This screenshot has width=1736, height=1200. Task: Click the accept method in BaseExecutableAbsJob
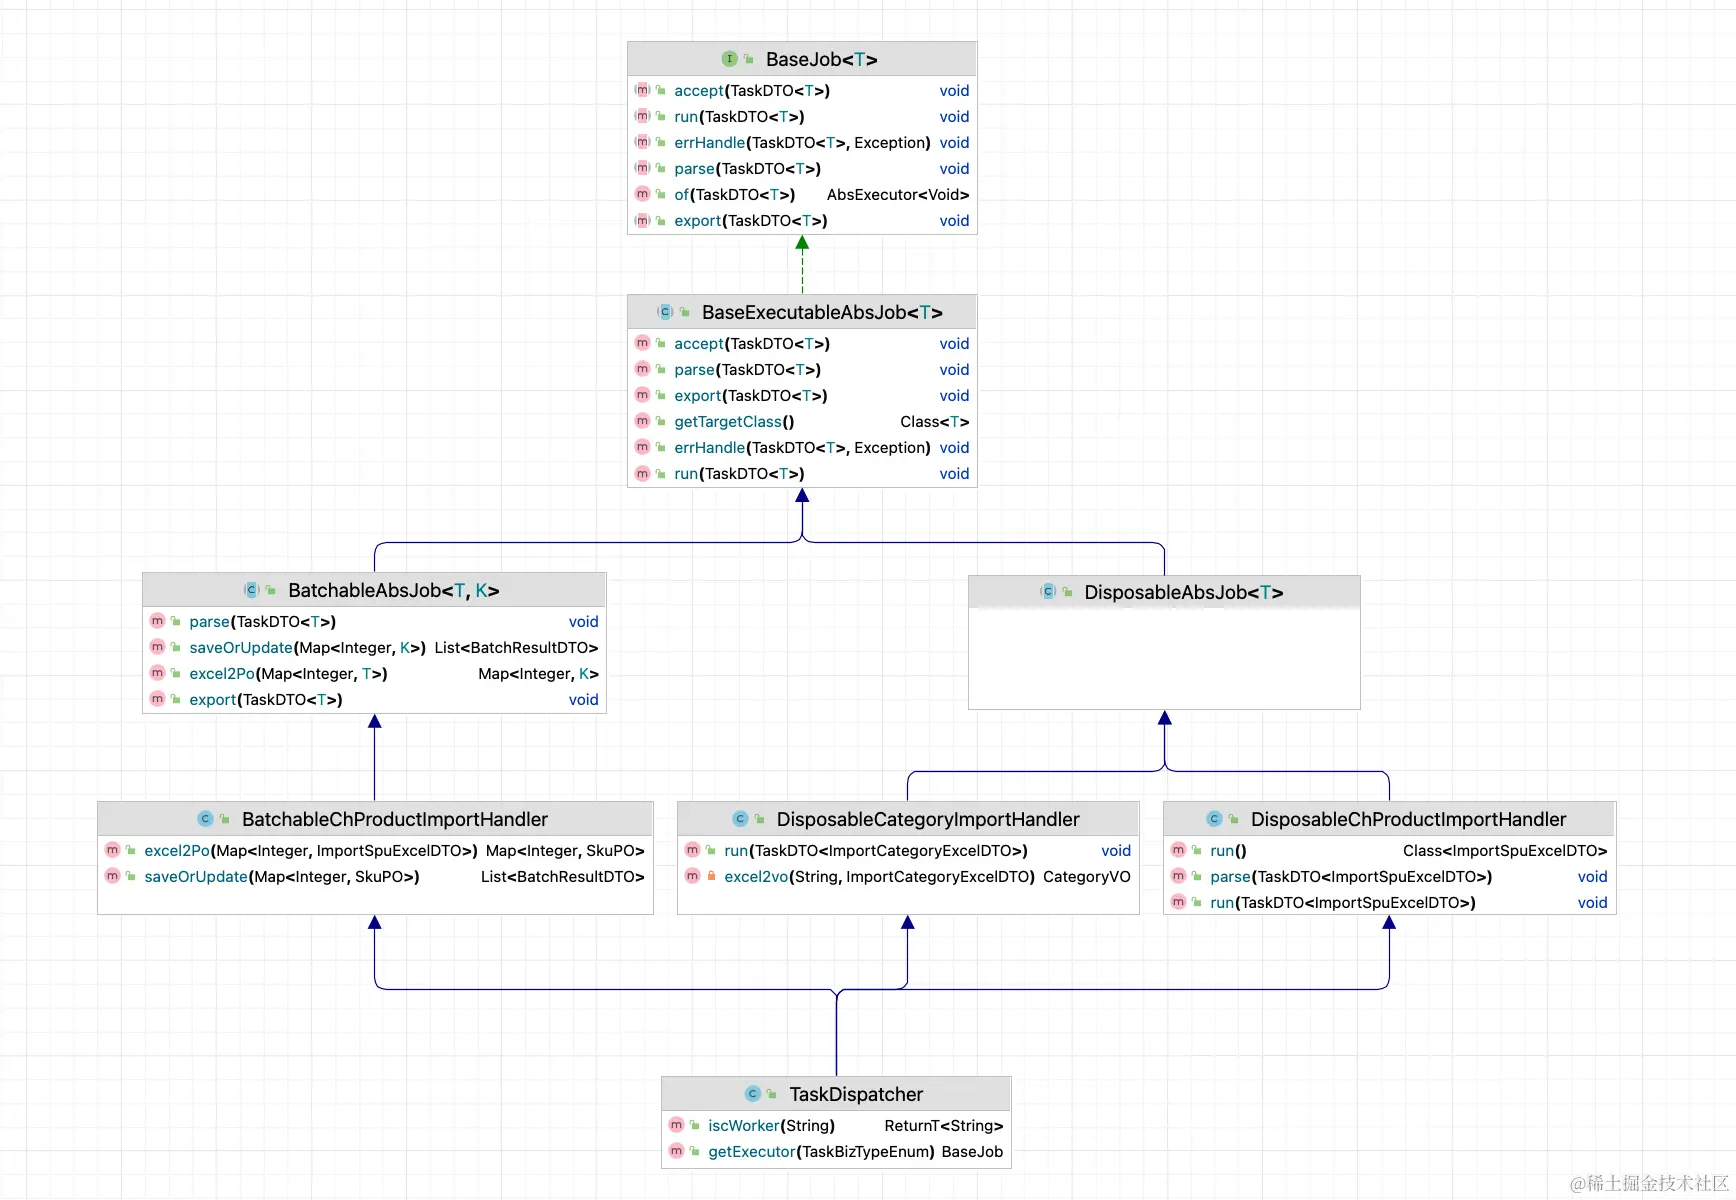point(752,343)
